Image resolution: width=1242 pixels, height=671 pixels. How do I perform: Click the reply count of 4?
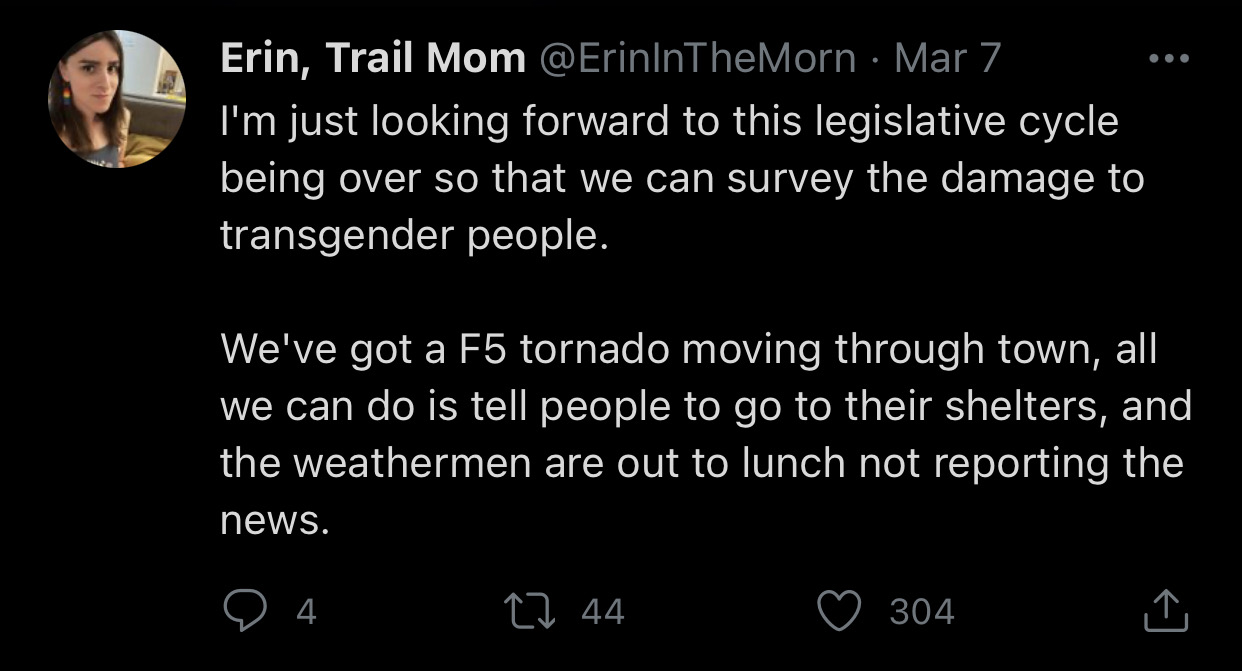pos(307,611)
